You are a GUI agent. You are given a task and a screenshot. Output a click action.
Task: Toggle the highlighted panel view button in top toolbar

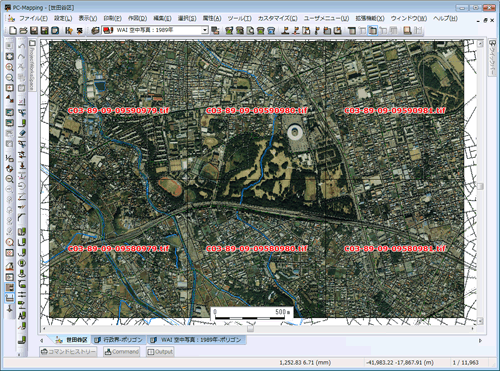[373, 31]
